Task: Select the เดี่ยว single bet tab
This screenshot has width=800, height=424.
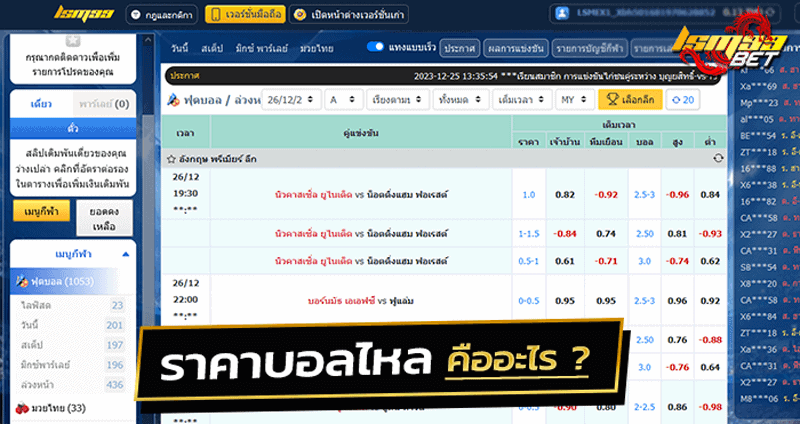Action: (x=41, y=104)
